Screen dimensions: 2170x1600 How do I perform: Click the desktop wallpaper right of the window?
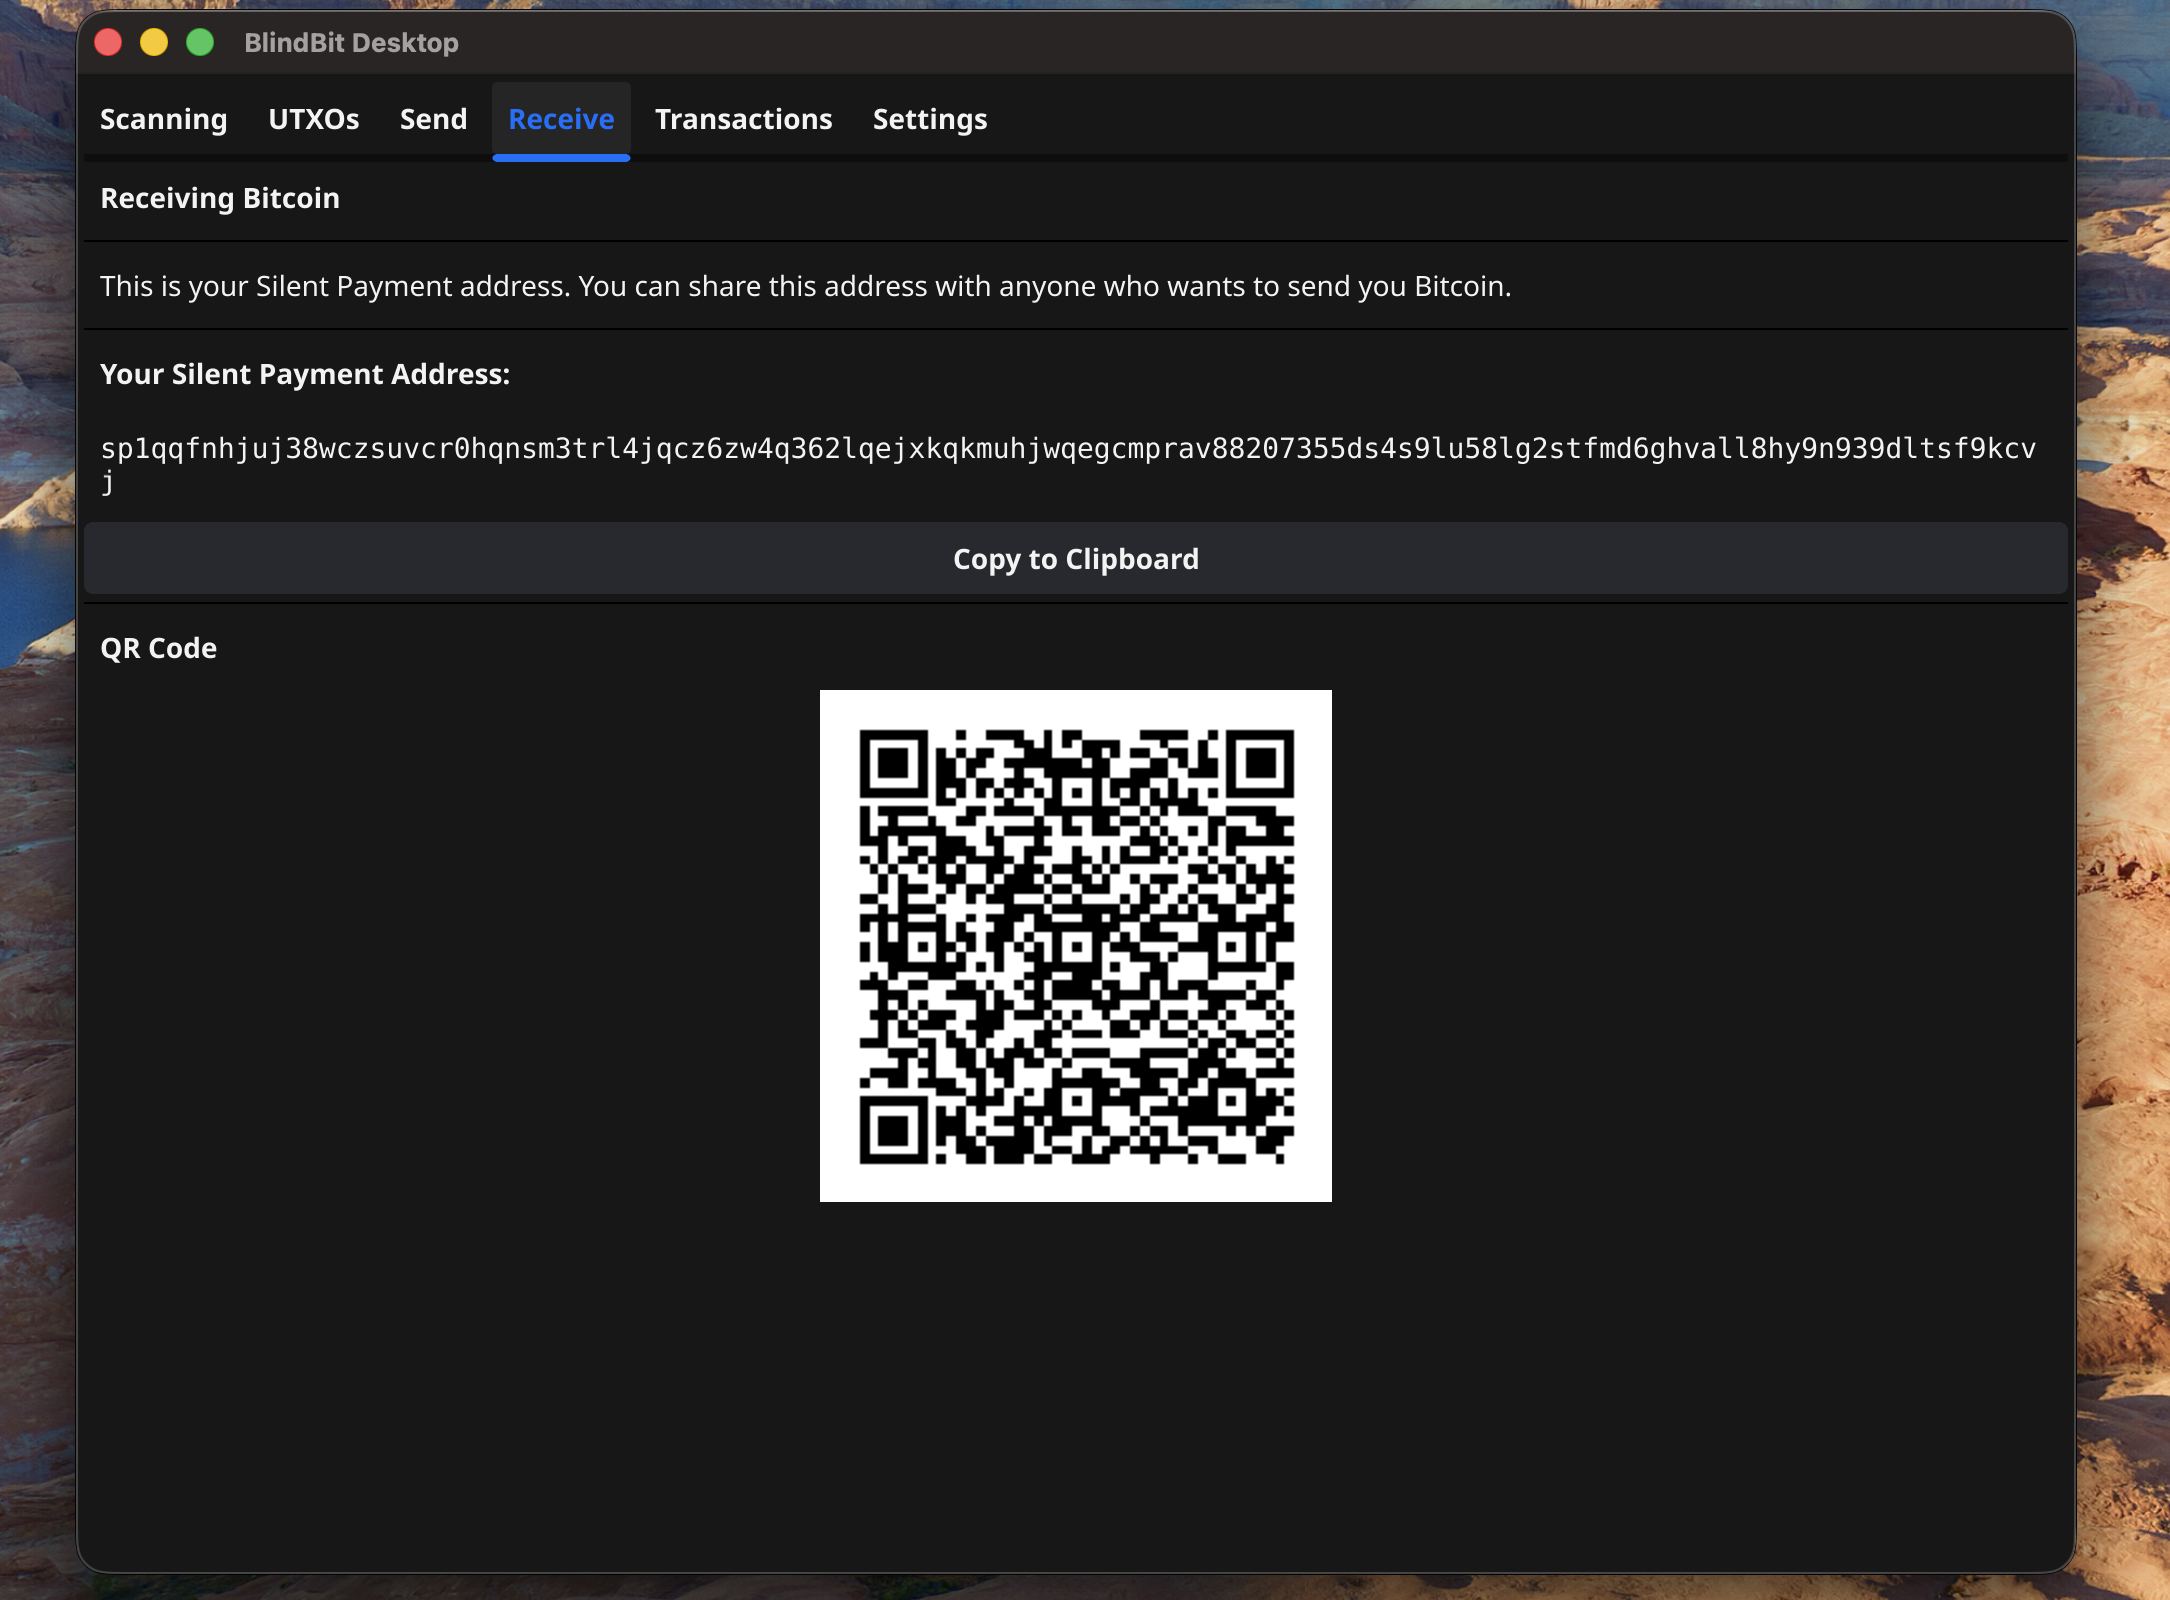click(x=2124, y=800)
